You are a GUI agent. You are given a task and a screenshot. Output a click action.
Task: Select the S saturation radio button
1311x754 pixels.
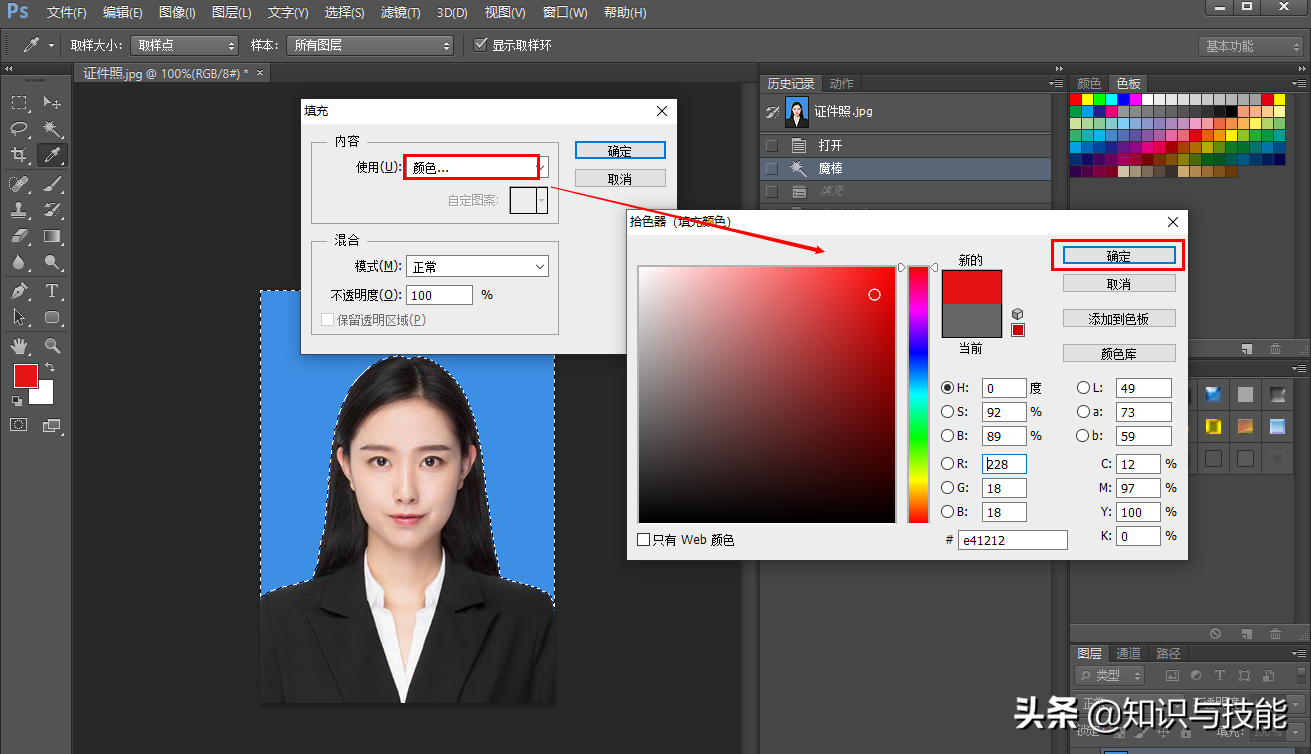pyautogui.click(x=947, y=412)
